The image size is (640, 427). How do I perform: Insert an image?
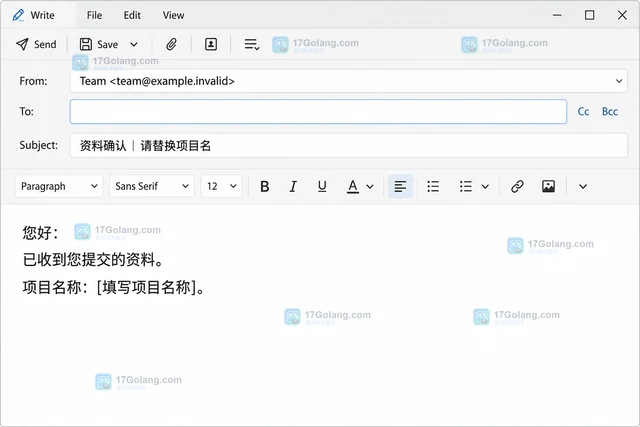(x=548, y=186)
